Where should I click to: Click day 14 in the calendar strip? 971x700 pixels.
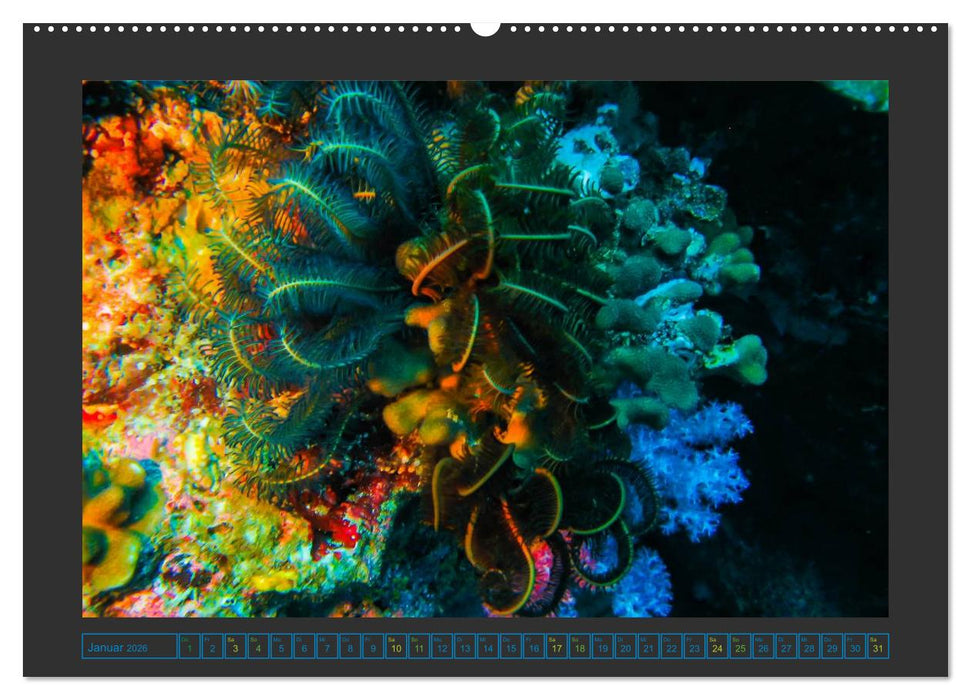point(488,647)
